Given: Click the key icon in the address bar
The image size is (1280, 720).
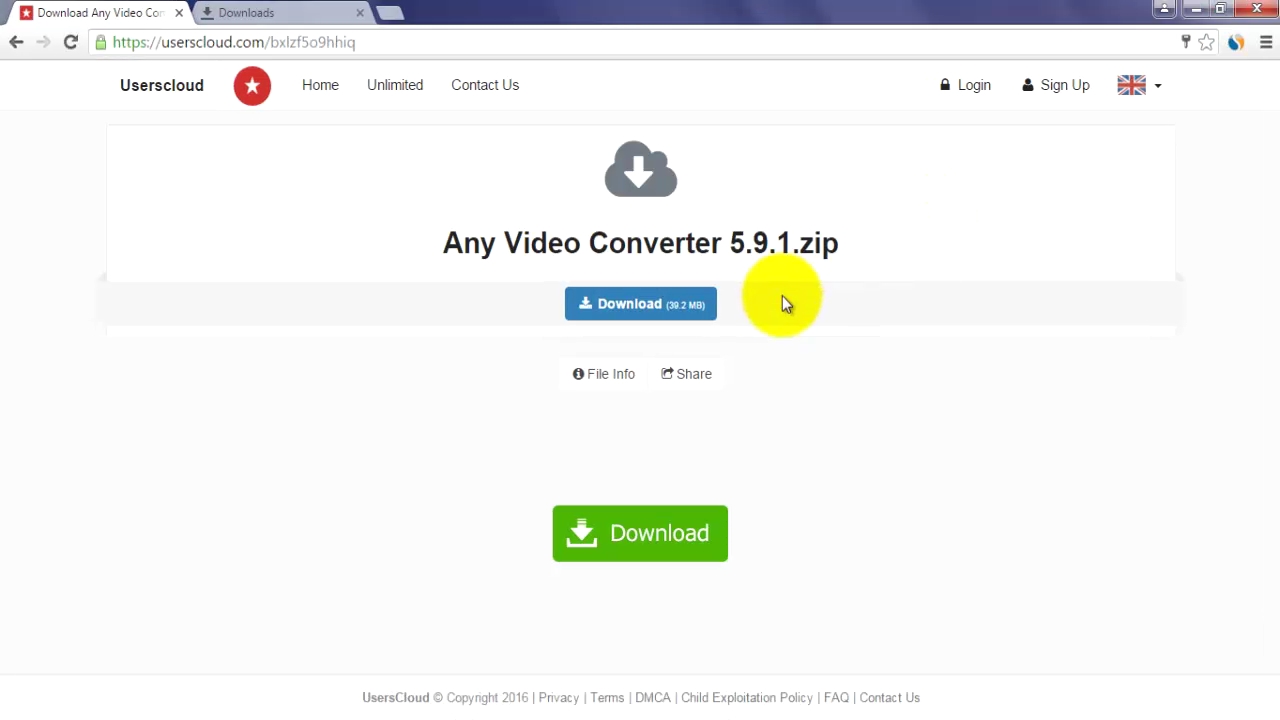Looking at the screenshot, I should [x=1186, y=42].
